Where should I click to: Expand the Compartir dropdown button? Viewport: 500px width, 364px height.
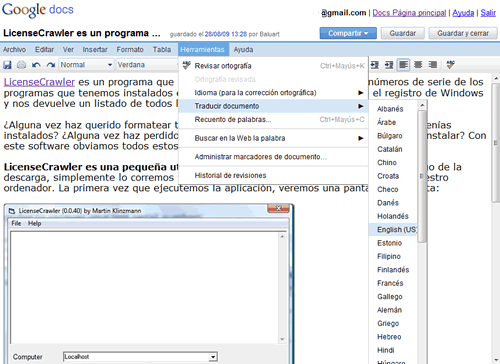pos(348,33)
